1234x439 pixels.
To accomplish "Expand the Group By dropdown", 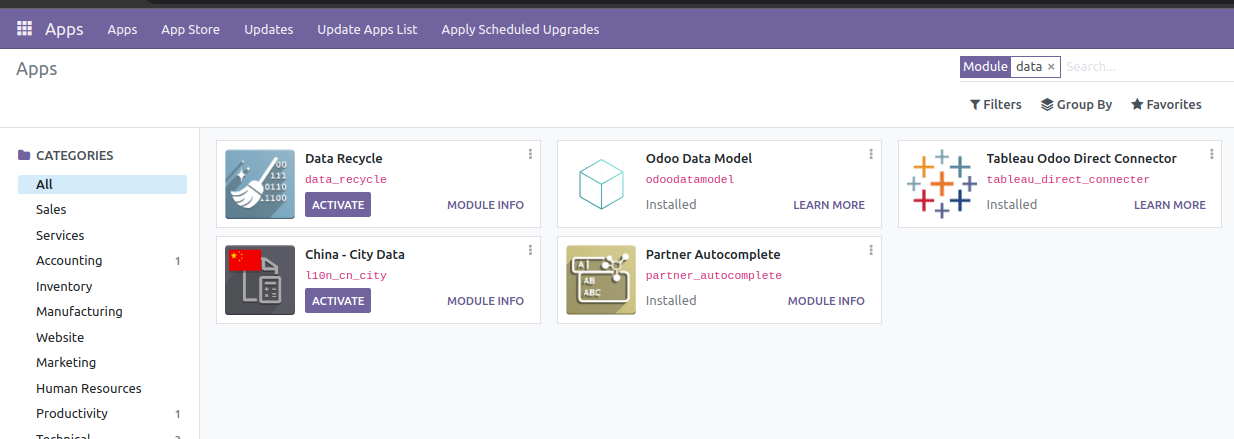I will 1076,104.
